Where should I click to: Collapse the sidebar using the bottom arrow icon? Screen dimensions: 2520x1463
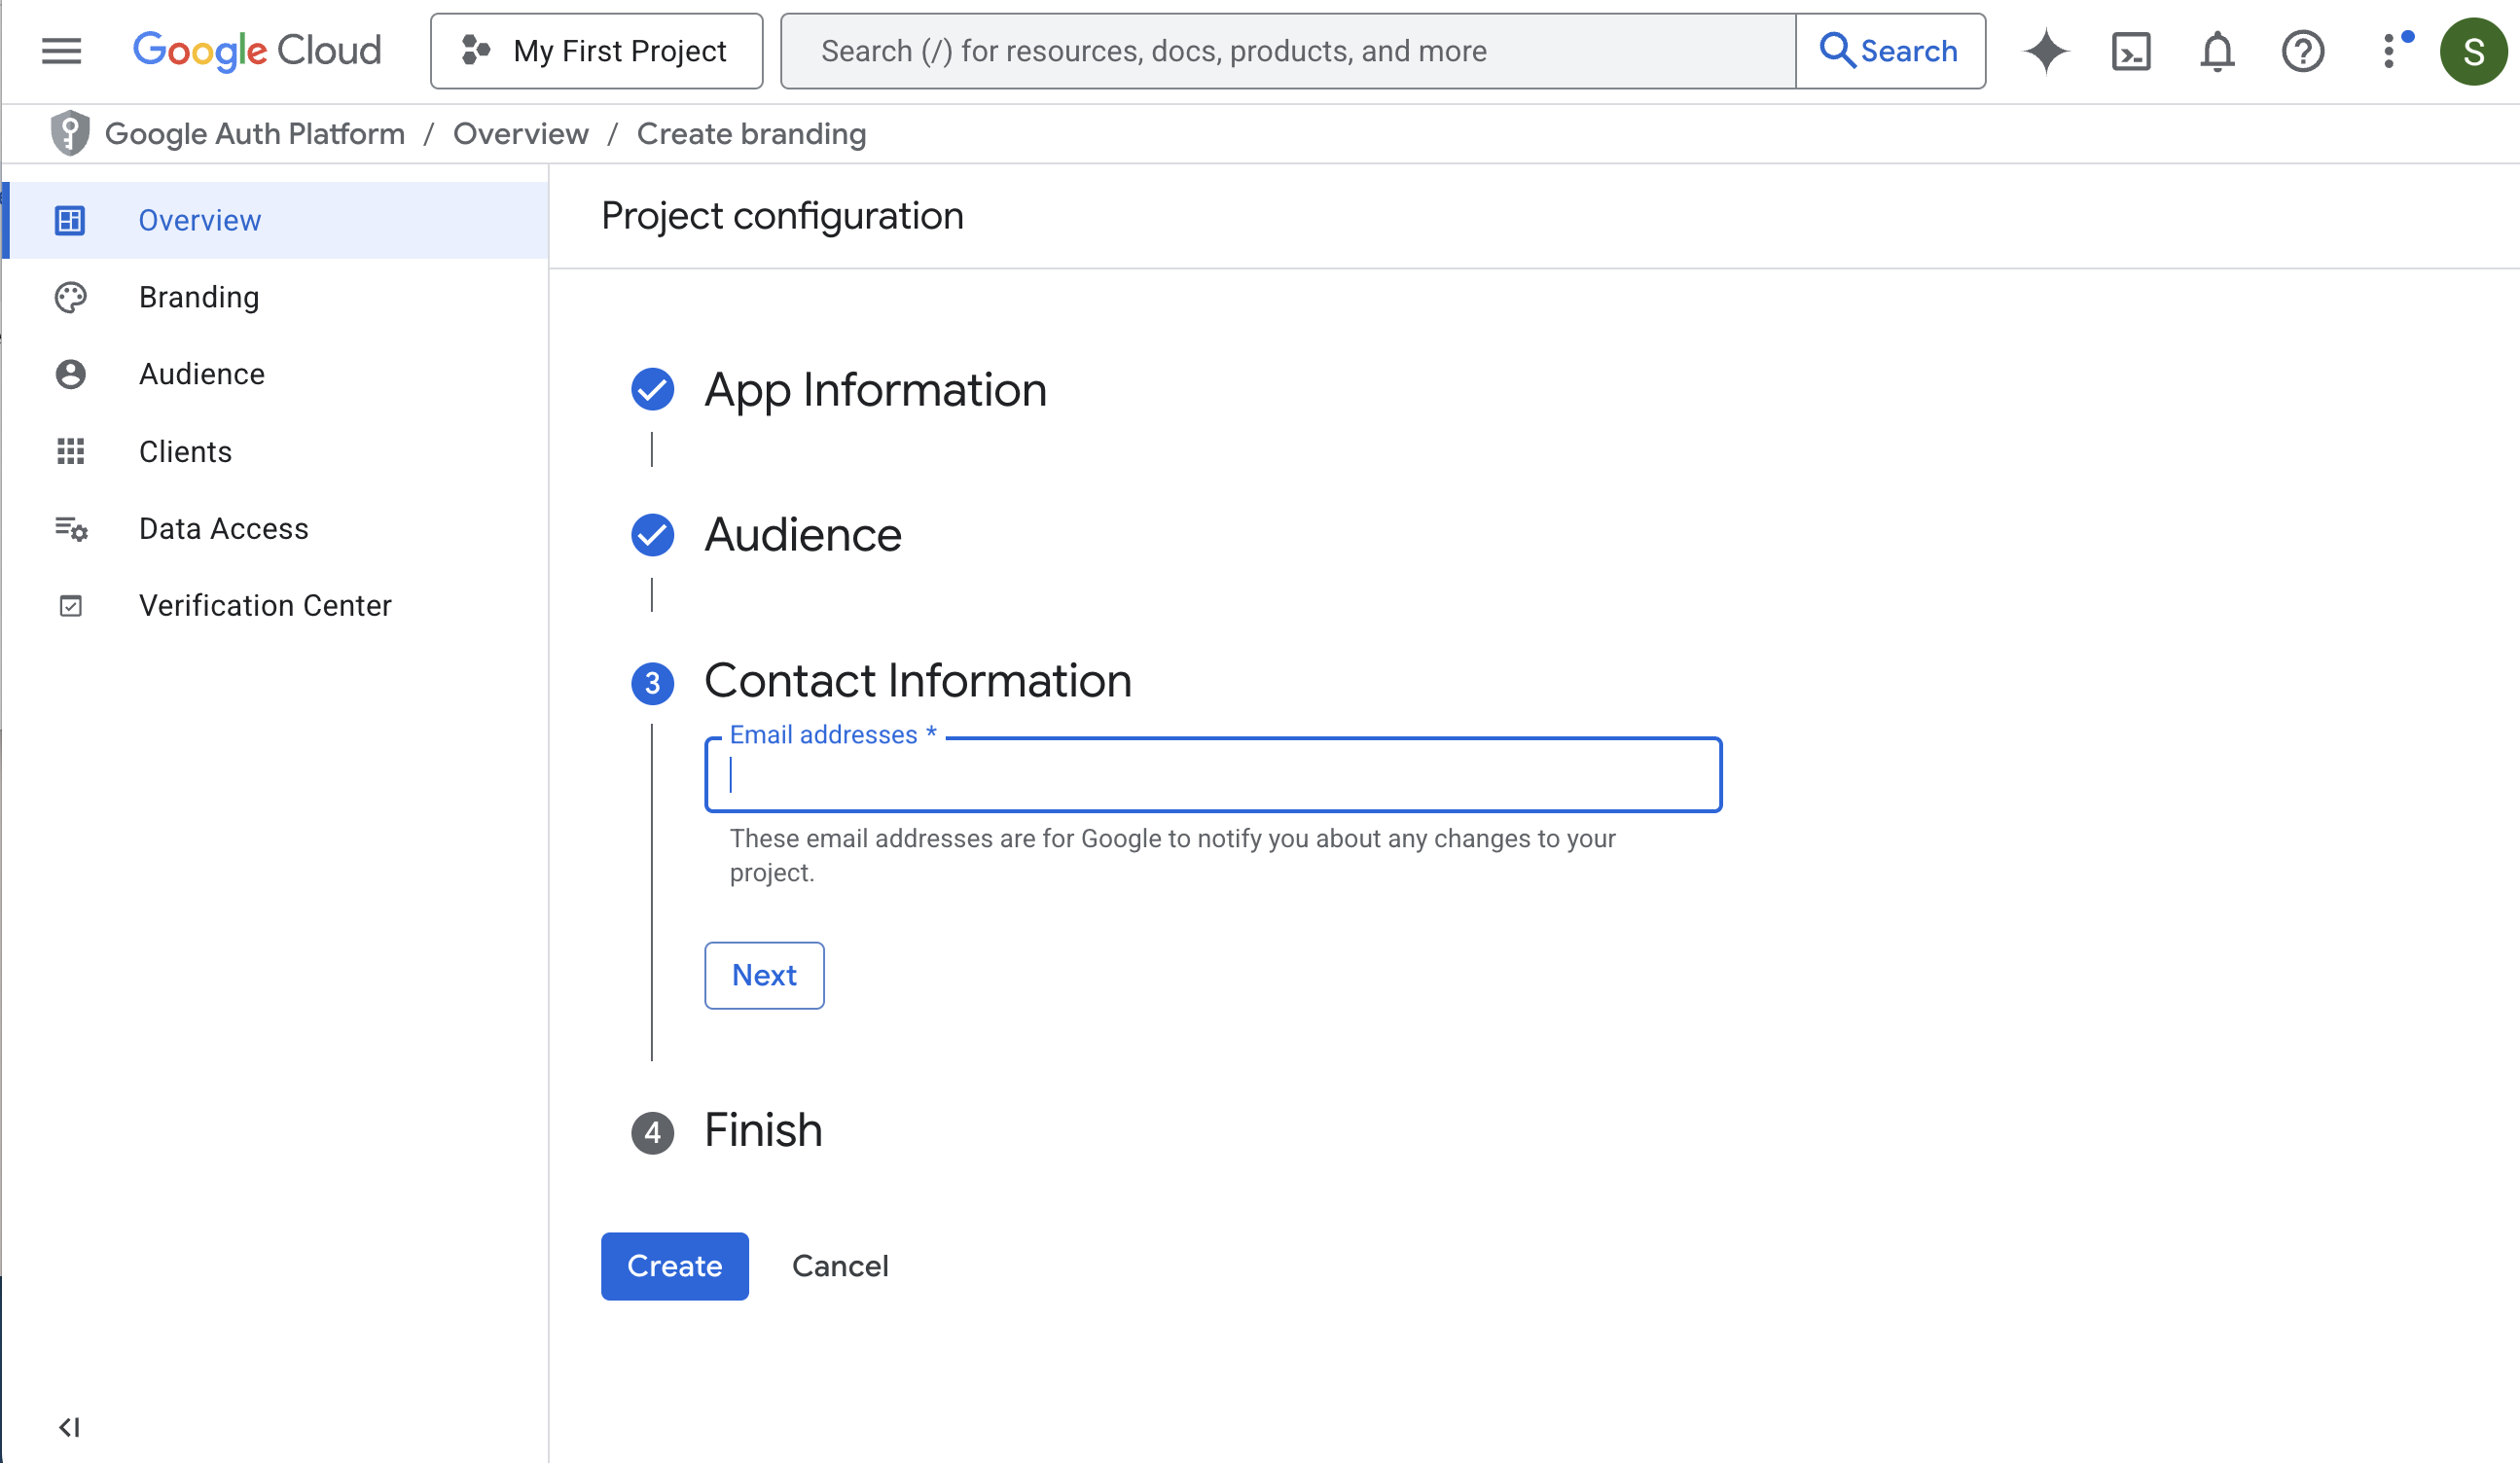tap(69, 1427)
